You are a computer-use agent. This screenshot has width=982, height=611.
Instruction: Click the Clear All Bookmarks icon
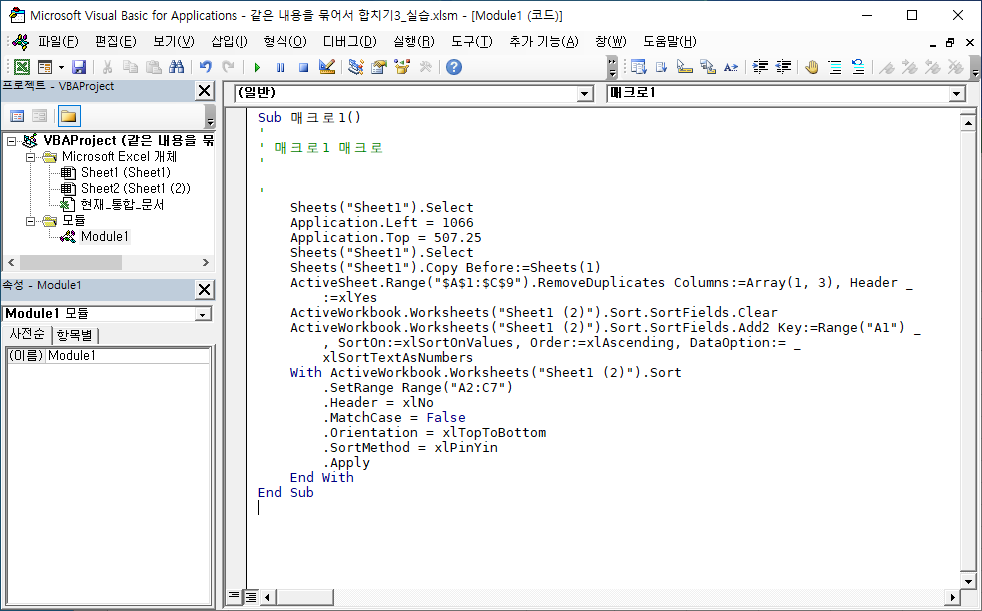955,67
